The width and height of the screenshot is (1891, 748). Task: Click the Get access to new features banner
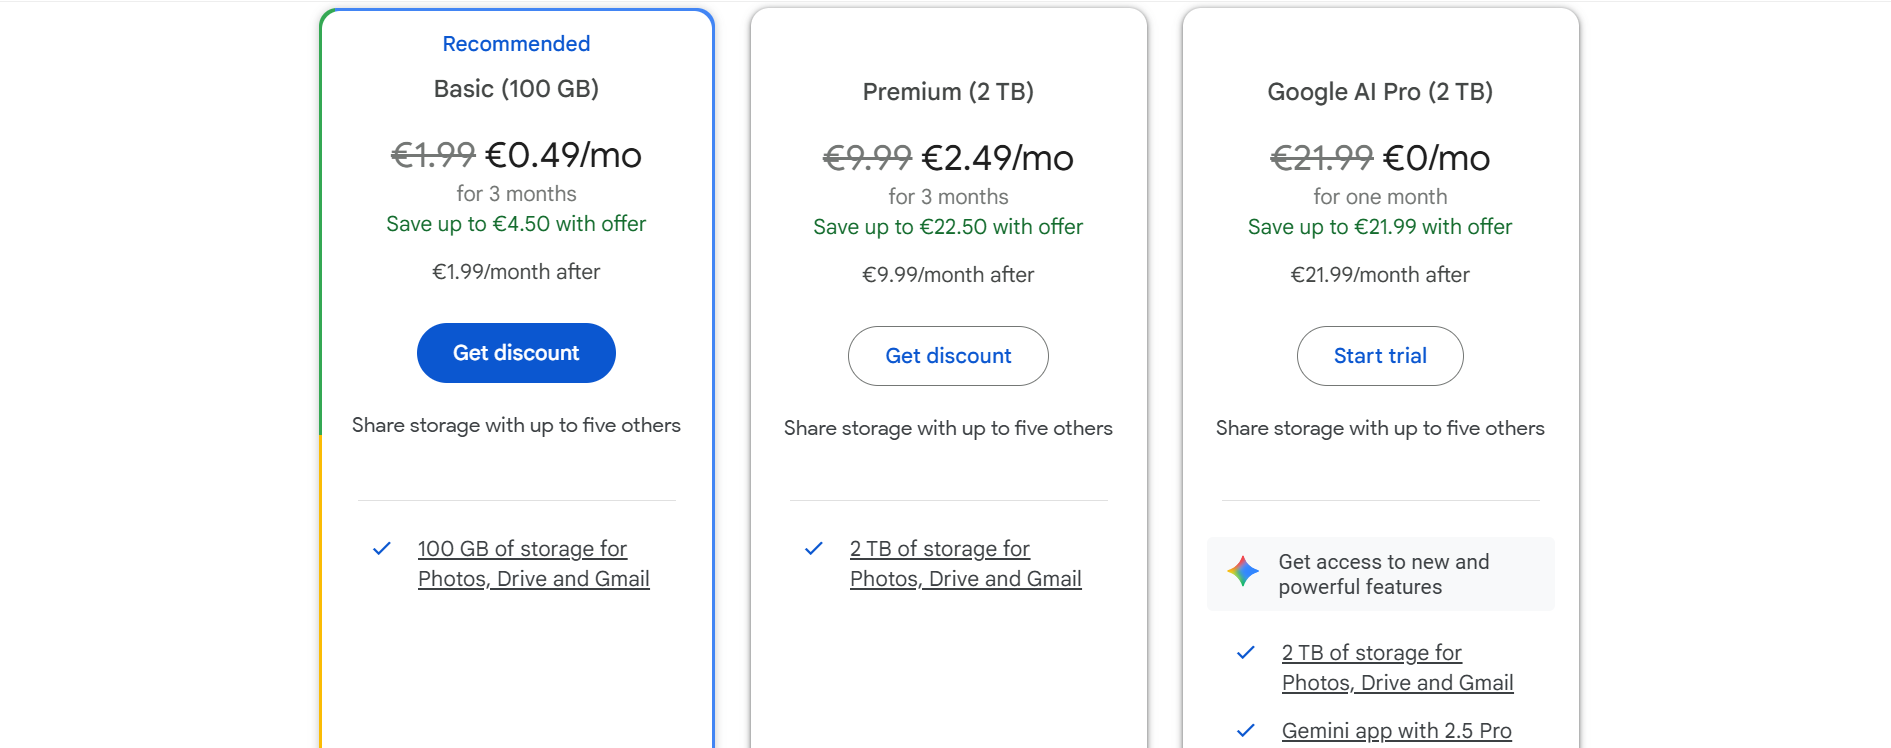tap(1383, 574)
